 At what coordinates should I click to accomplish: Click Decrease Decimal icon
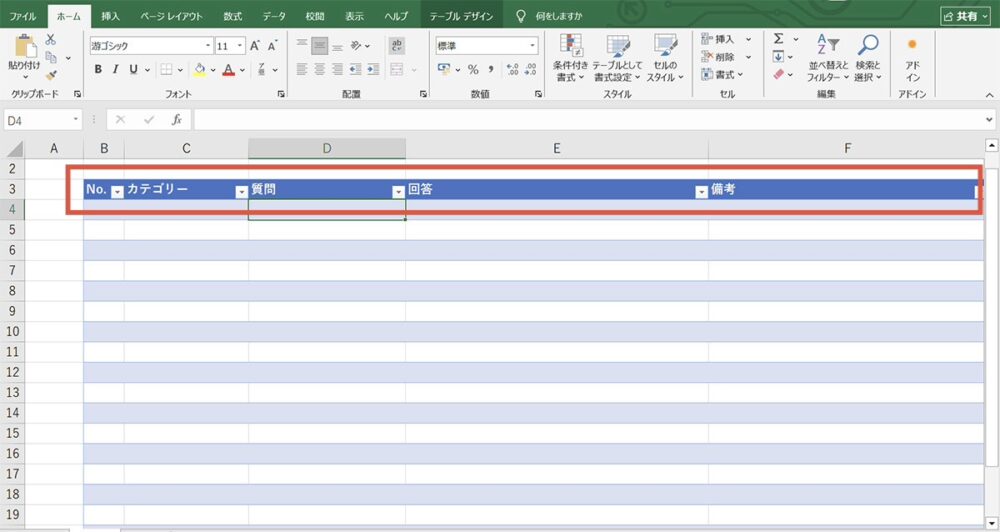[531, 70]
